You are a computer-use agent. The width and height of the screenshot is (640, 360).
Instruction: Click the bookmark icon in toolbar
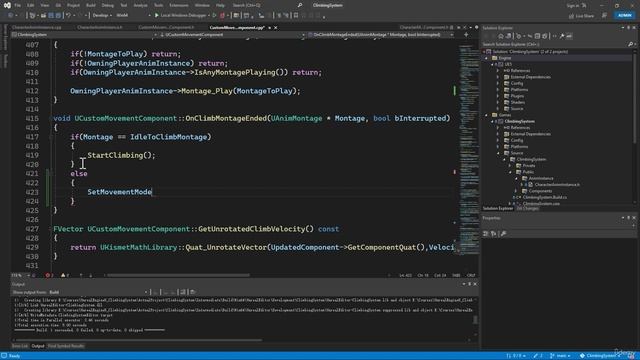tap(296, 16)
